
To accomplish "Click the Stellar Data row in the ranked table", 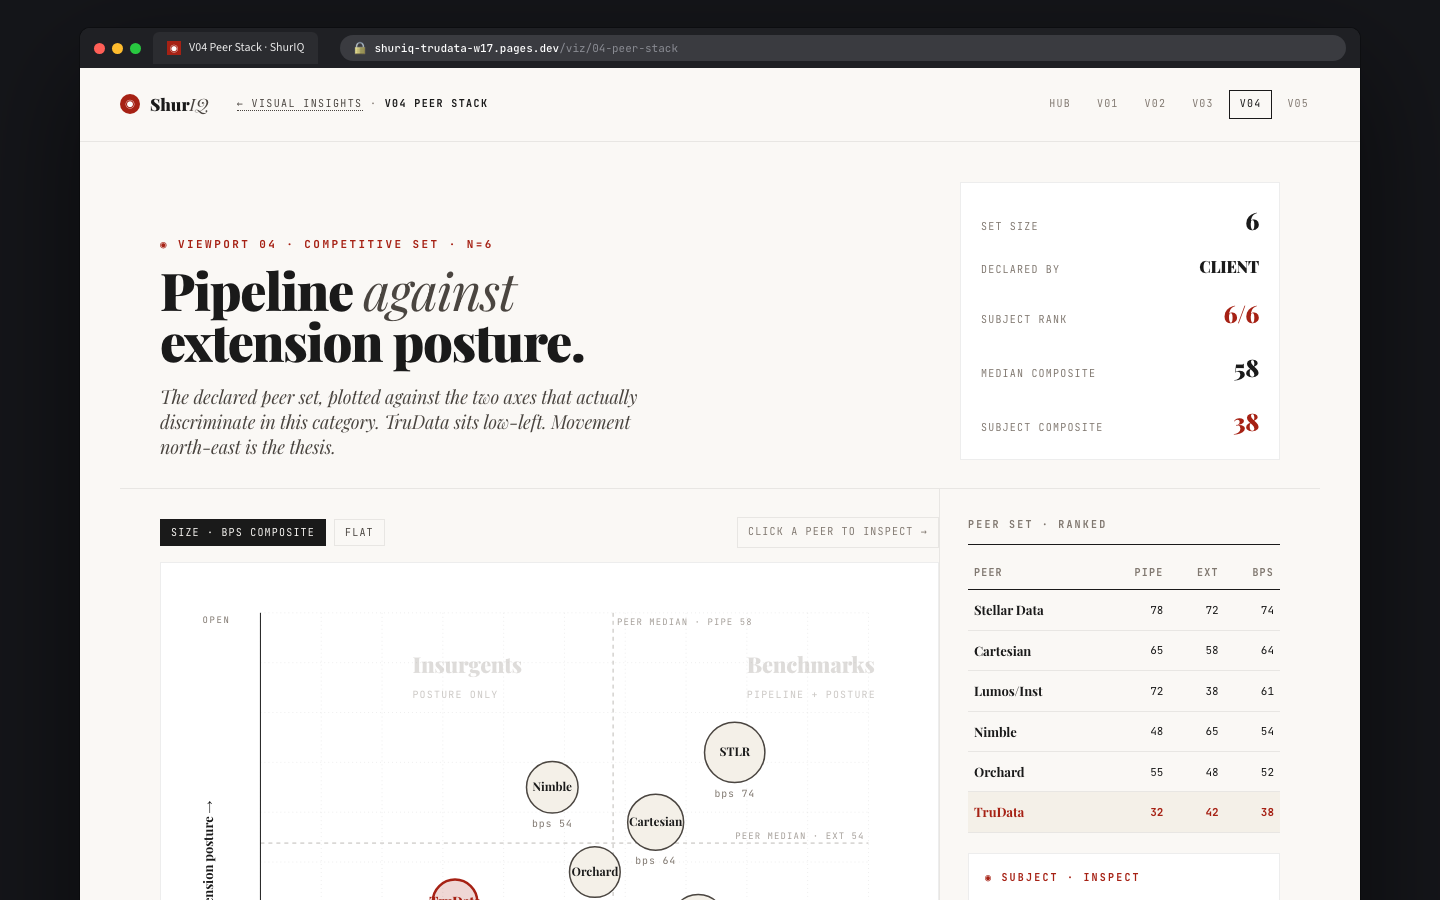I will point(1123,610).
